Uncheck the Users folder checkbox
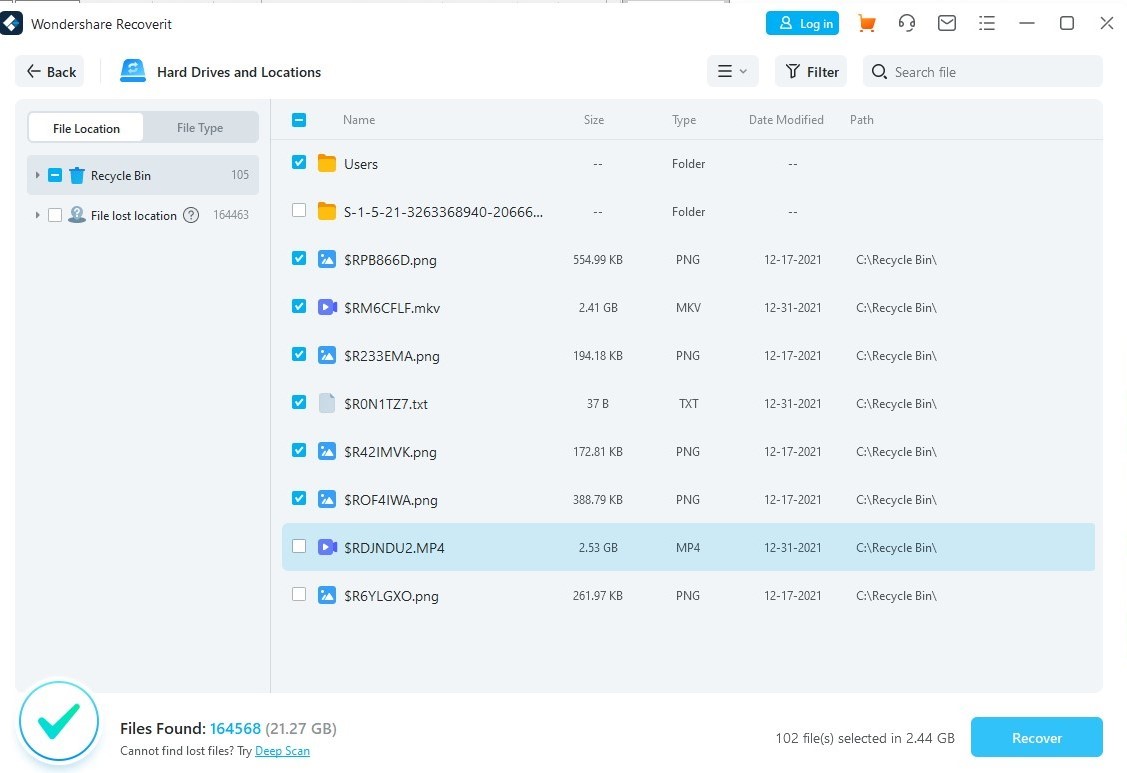 [299, 163]
